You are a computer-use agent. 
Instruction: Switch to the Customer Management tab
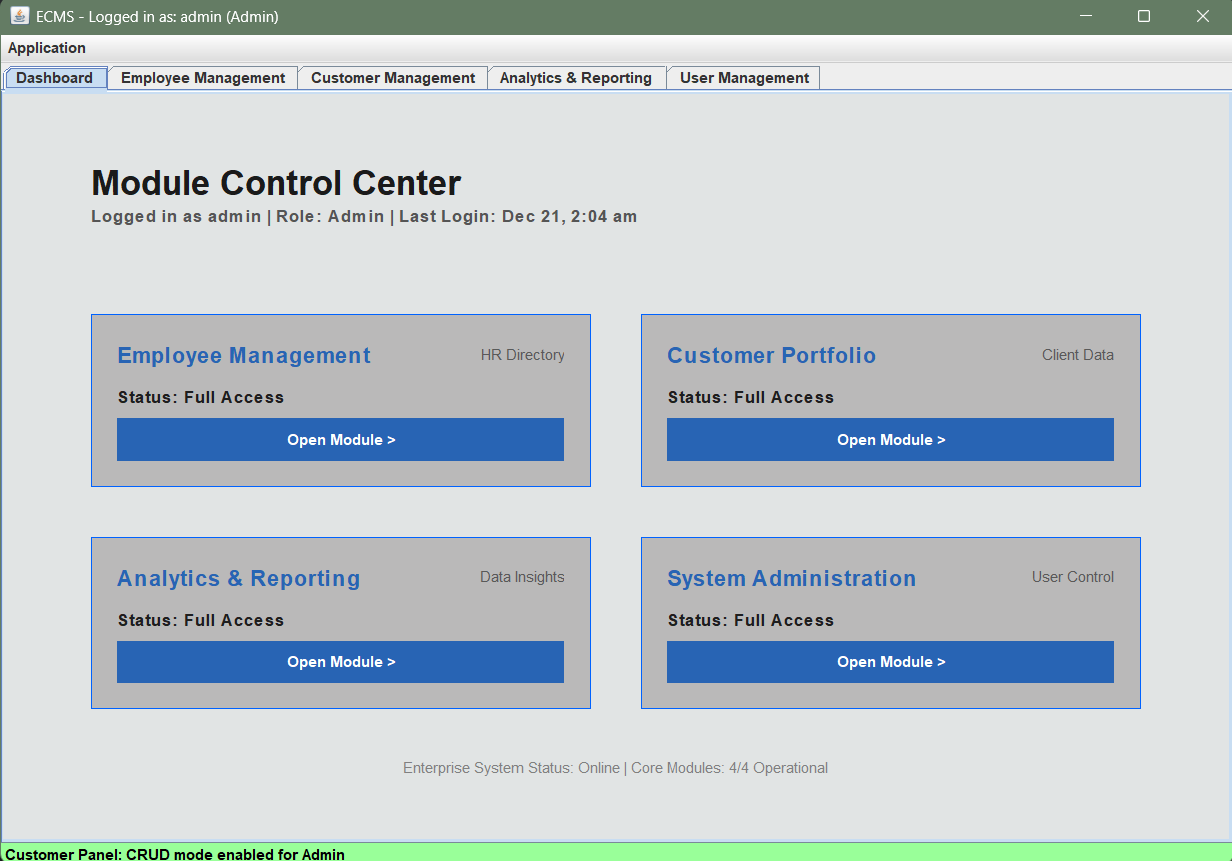pyautogui.click(x=393, y=78)
